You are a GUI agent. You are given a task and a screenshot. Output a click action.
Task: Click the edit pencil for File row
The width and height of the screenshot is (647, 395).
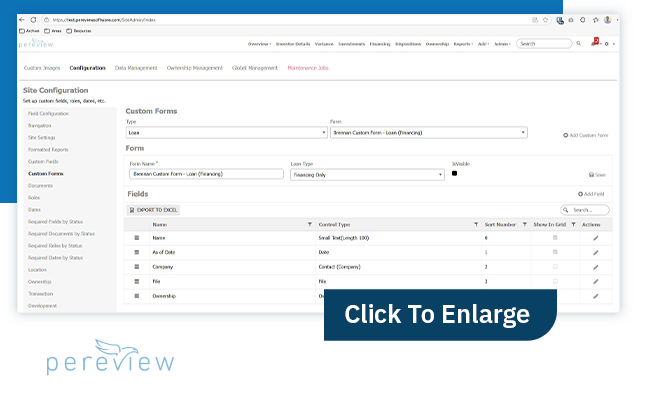coord(596,282)
